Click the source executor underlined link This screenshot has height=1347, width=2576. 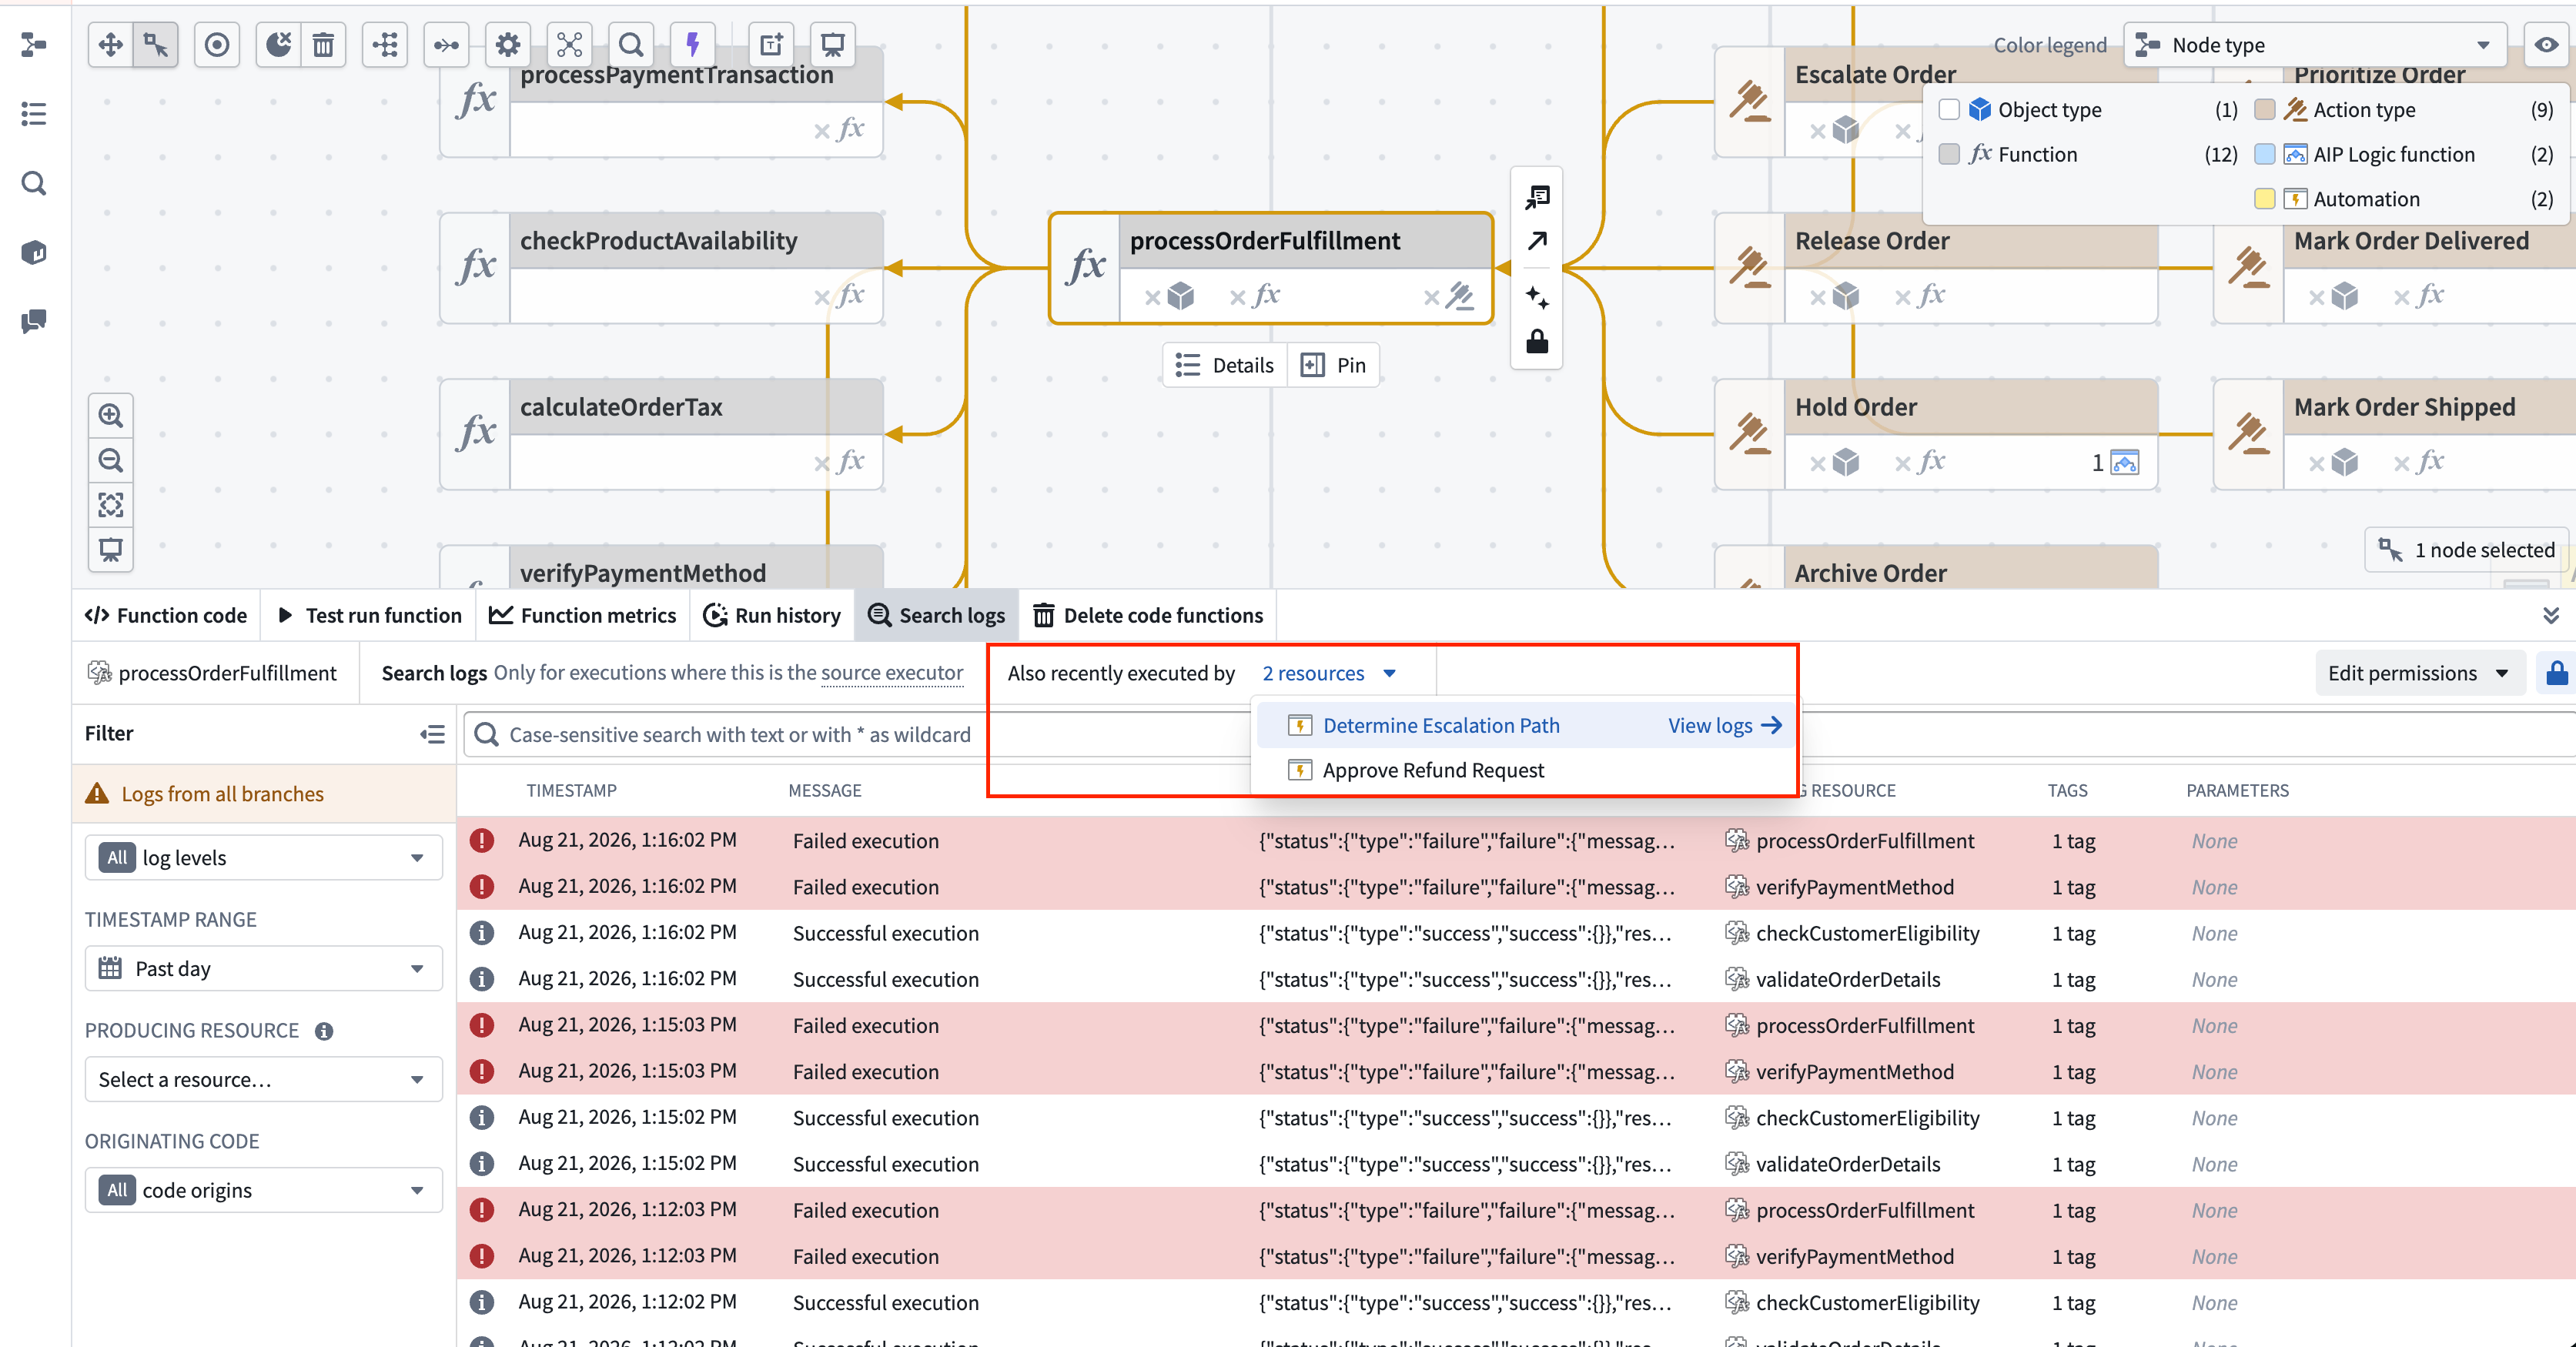pyautogui.click(x=892, y=673)
